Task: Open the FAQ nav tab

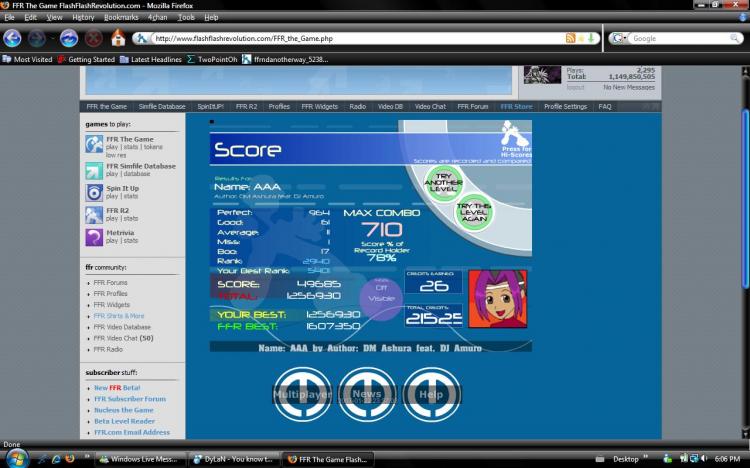Action: 605,107
